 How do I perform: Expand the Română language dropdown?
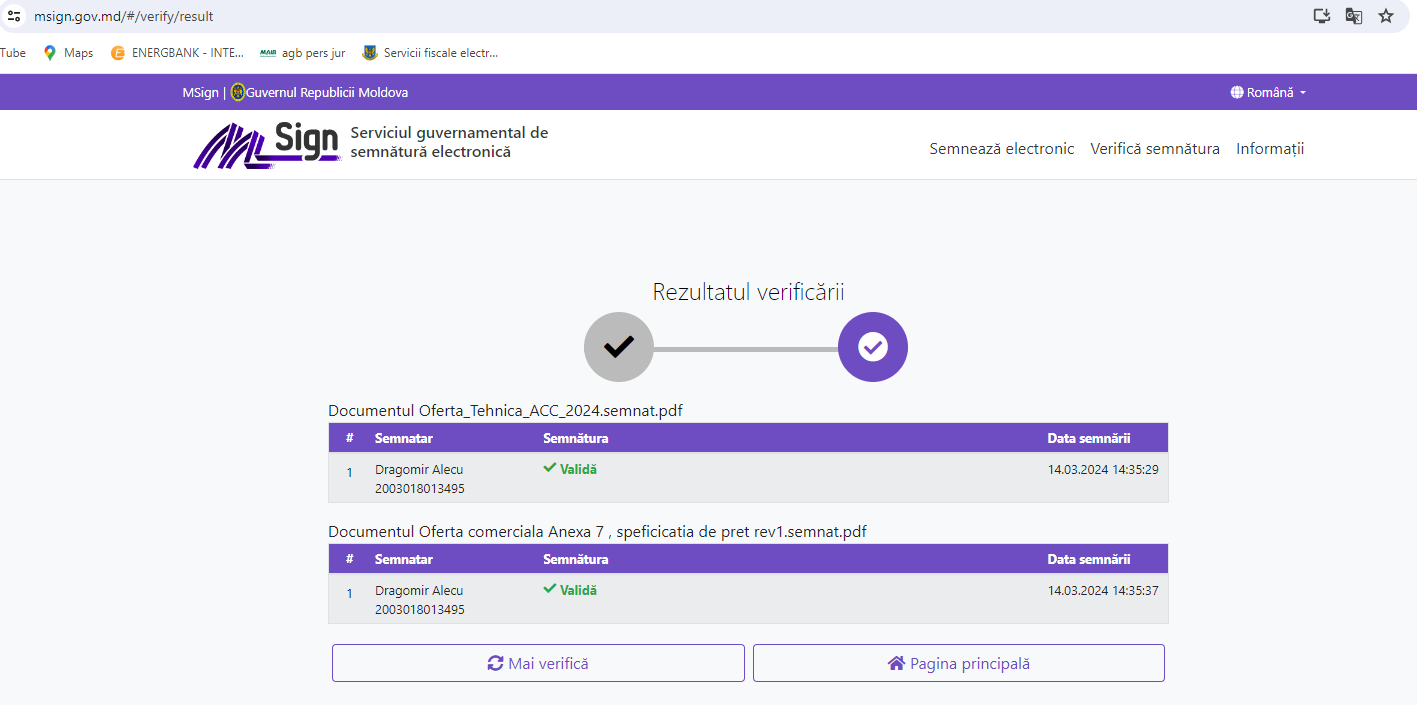point(1269,92)
